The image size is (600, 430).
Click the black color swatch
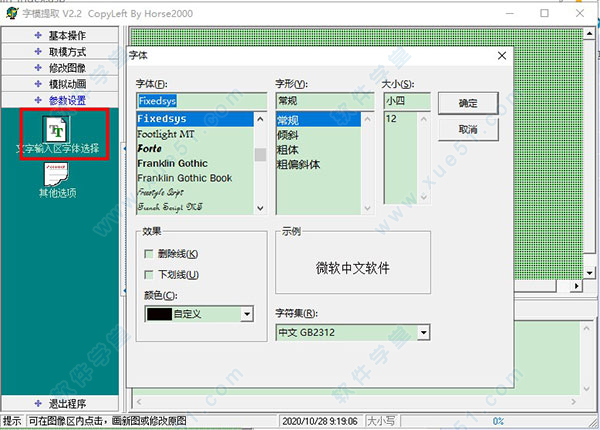[158, 314]
